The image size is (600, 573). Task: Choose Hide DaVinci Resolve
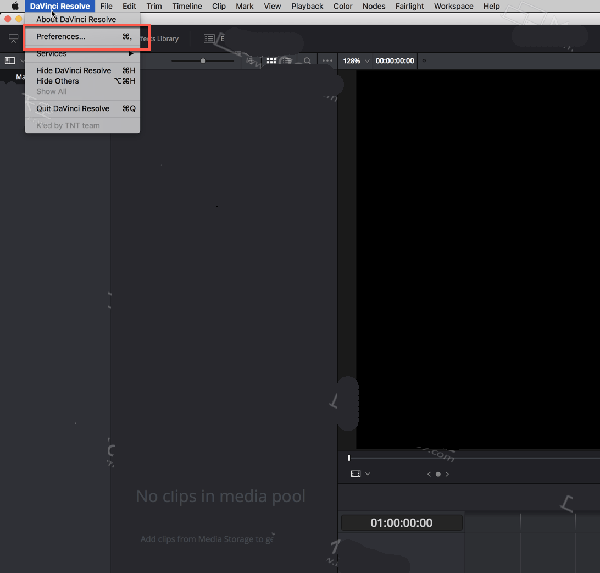coord(82,70)
